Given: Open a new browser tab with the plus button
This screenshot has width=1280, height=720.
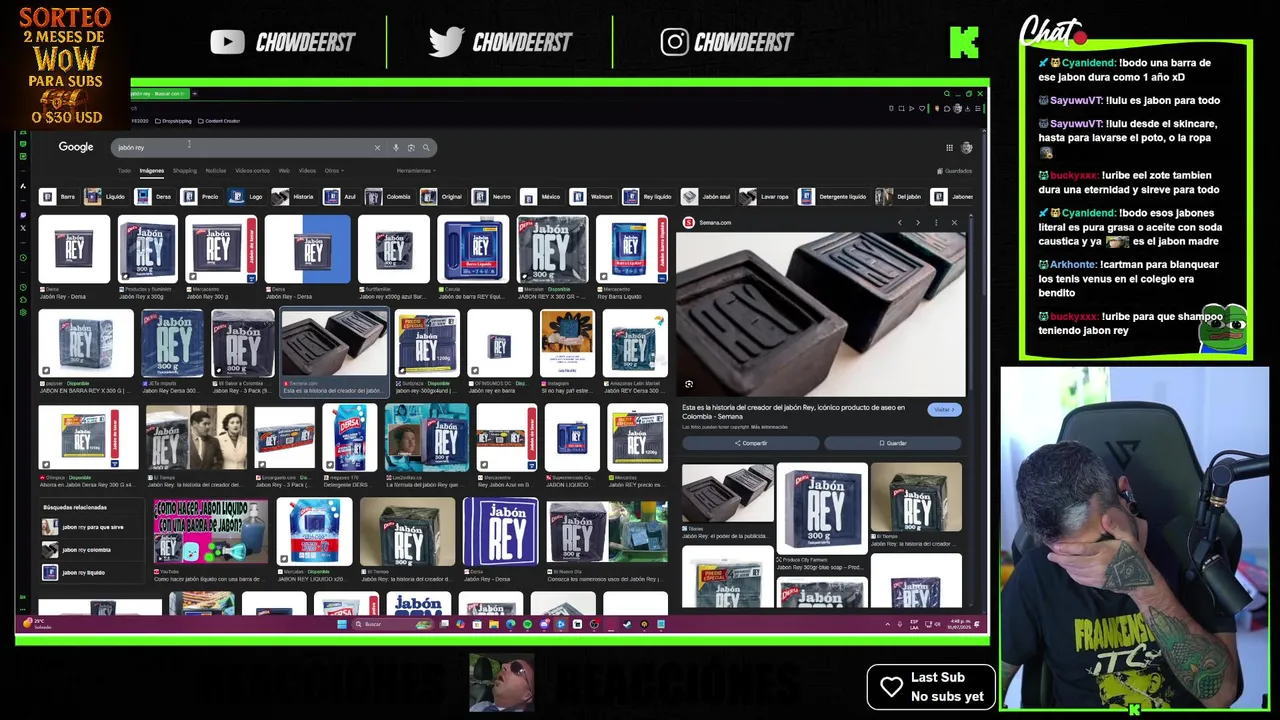Looking at the screenshot, I should (x=195, y=94).
